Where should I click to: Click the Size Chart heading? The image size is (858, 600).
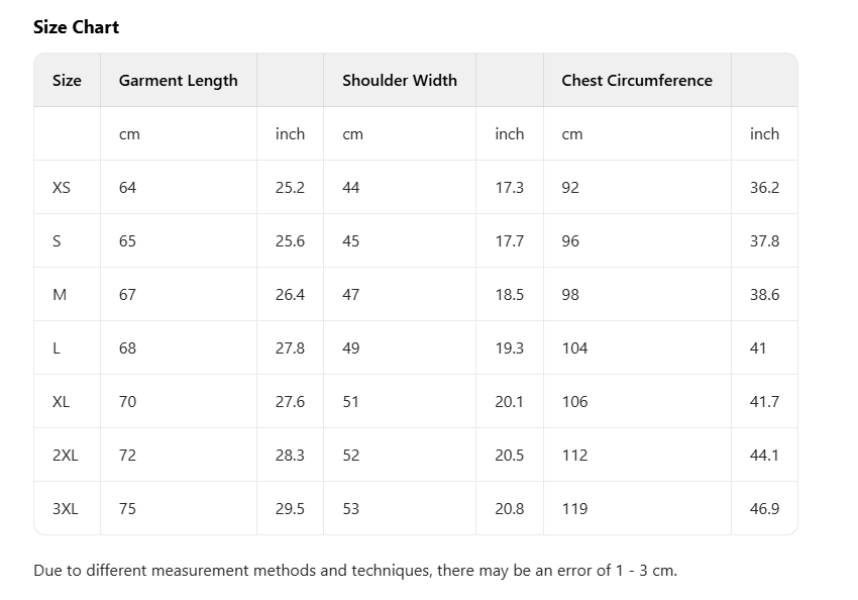pyautogui.click(x=76, y=28)
